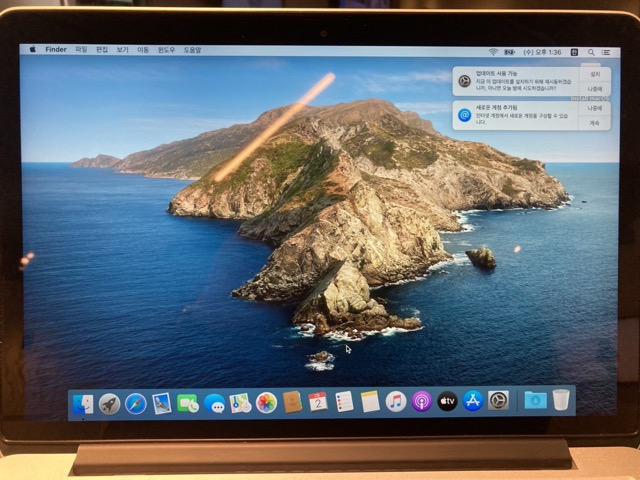This screenshot has height=480, width=640.
Task: Open the Music app icon
Action: (x=396, y=402)
